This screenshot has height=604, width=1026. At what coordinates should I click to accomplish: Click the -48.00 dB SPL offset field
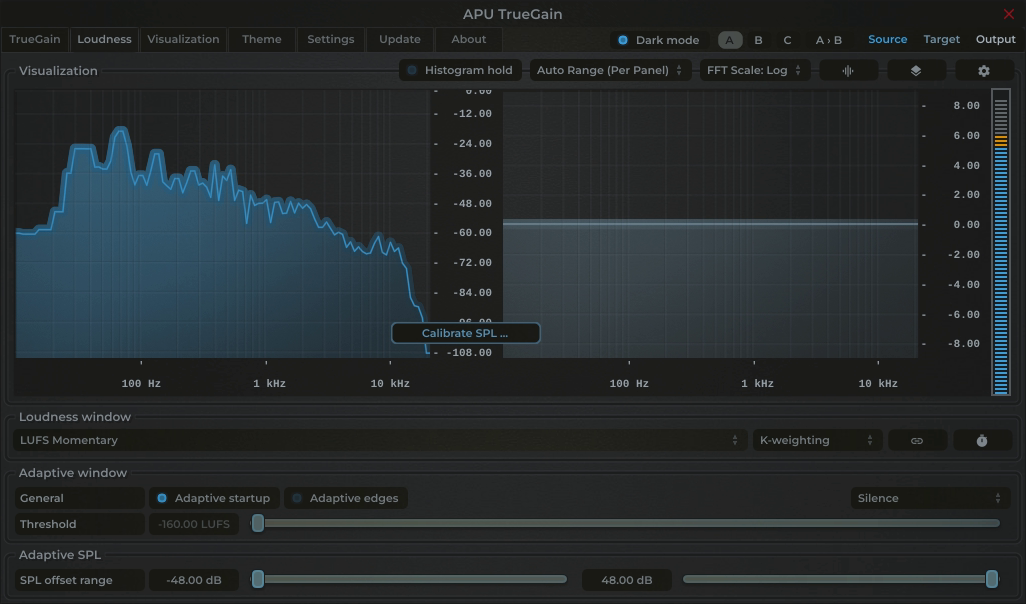tap(193, 580)
